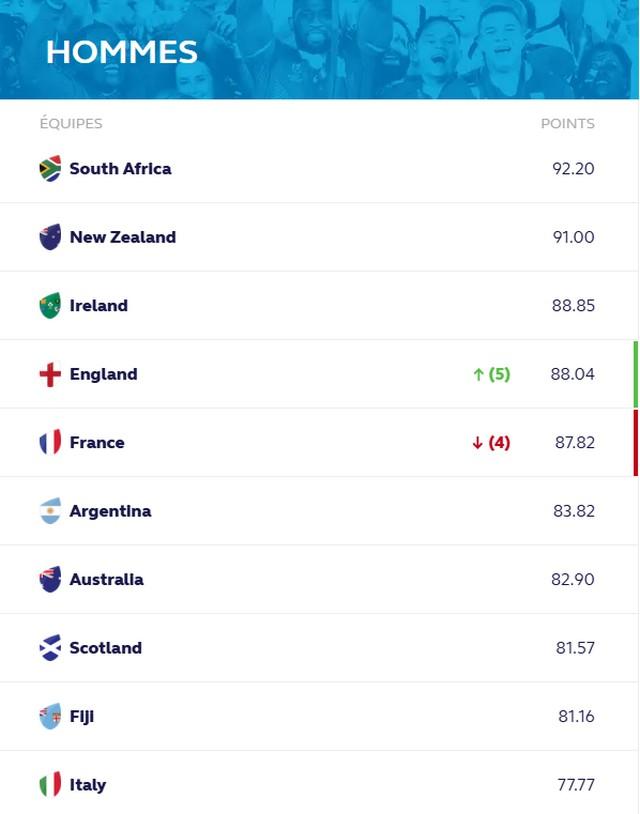Viewport: 640px width, 814px height.
Task: Click the France flag icon
Action: coord(50,442)
